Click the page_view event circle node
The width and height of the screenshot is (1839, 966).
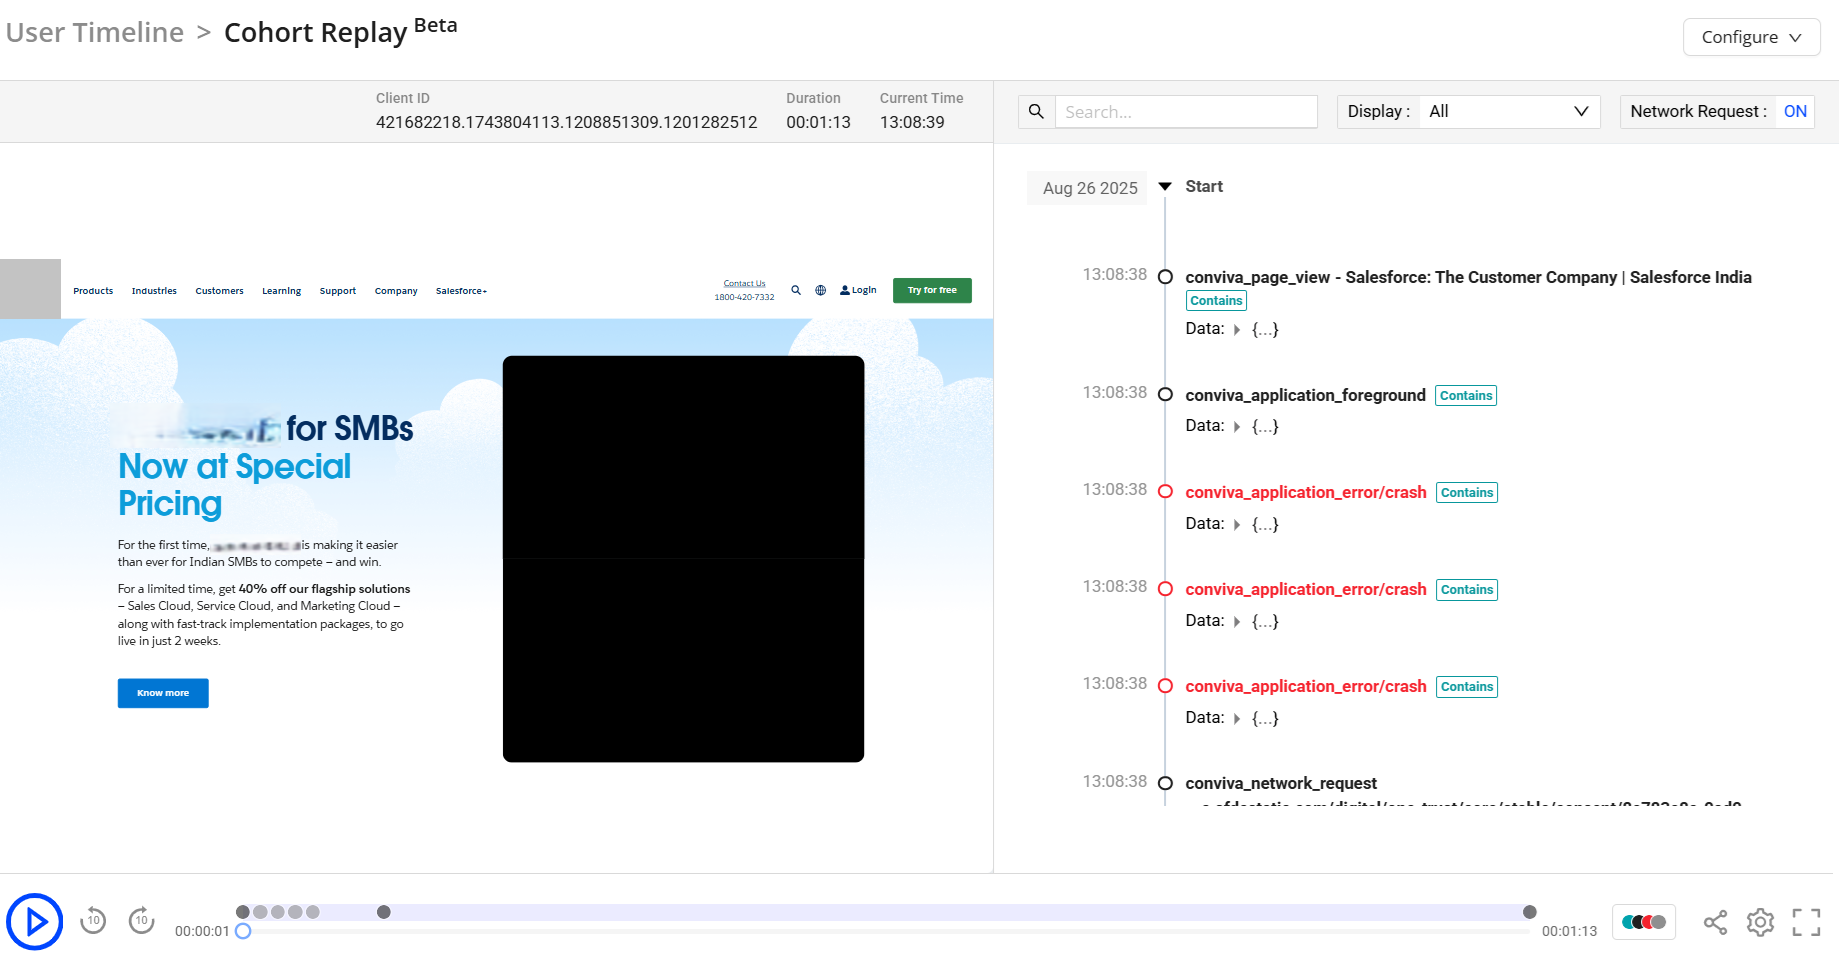coord(1165,277)
